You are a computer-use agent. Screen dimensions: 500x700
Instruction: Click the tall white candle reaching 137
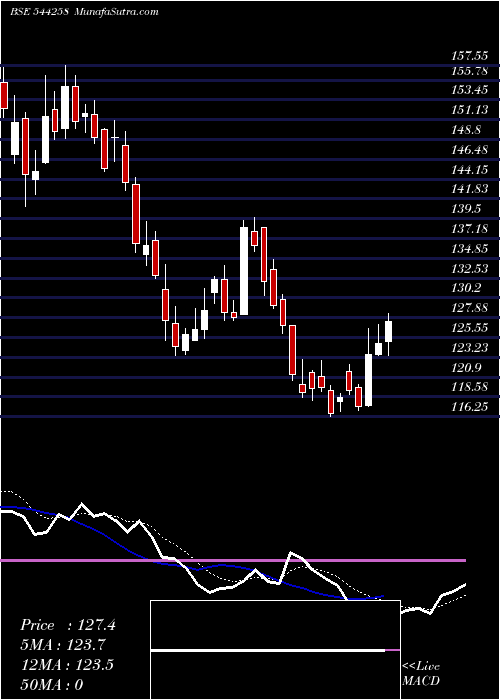pos(244,271)
